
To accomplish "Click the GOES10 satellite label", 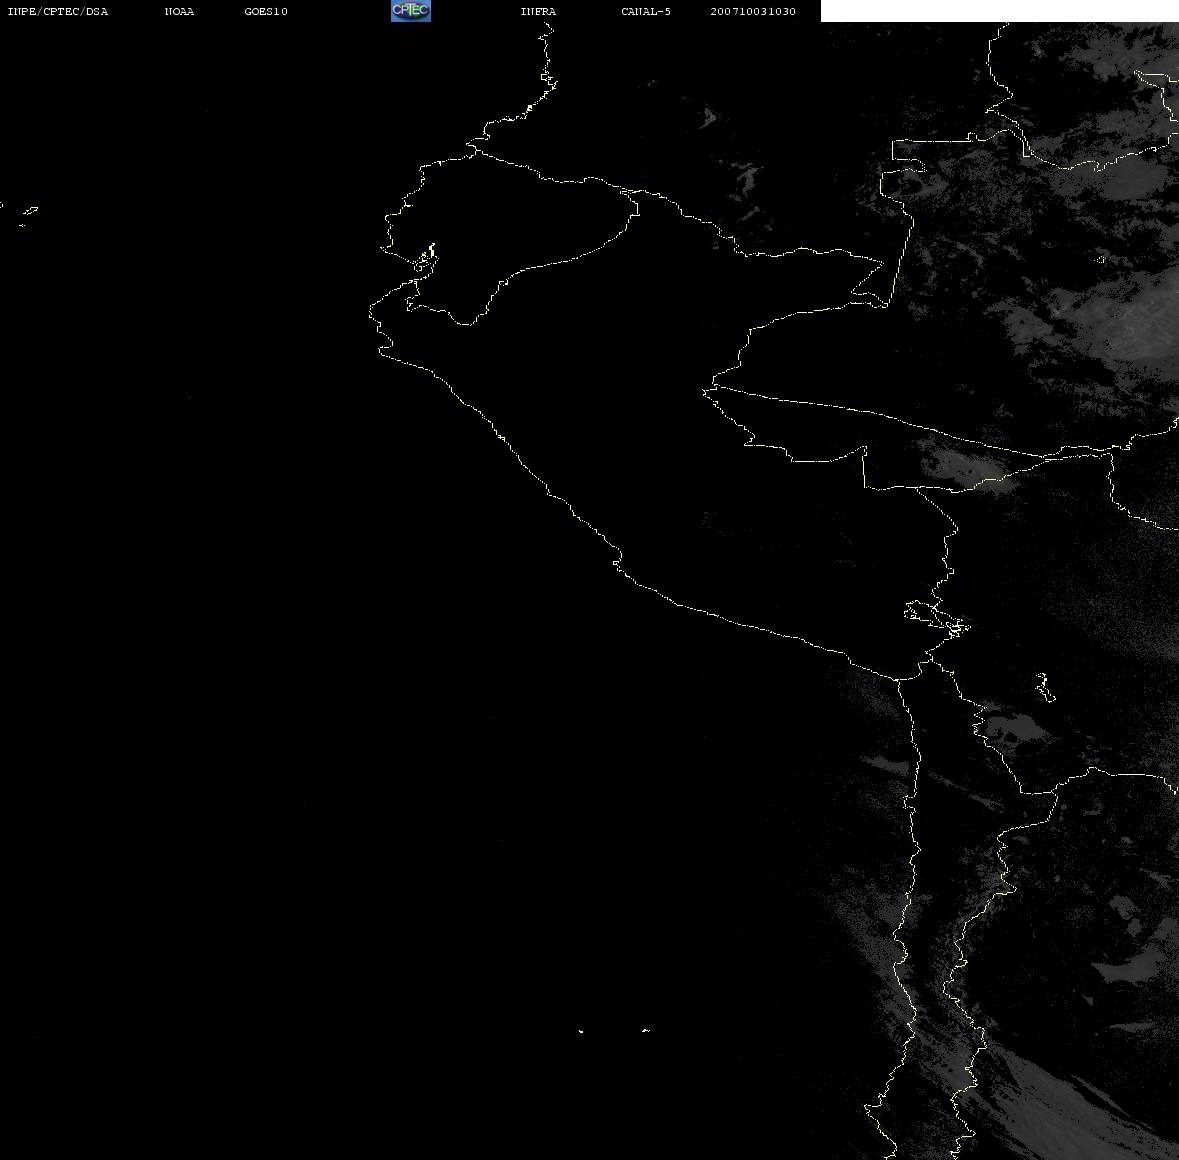I will click(x=265, y=11).
